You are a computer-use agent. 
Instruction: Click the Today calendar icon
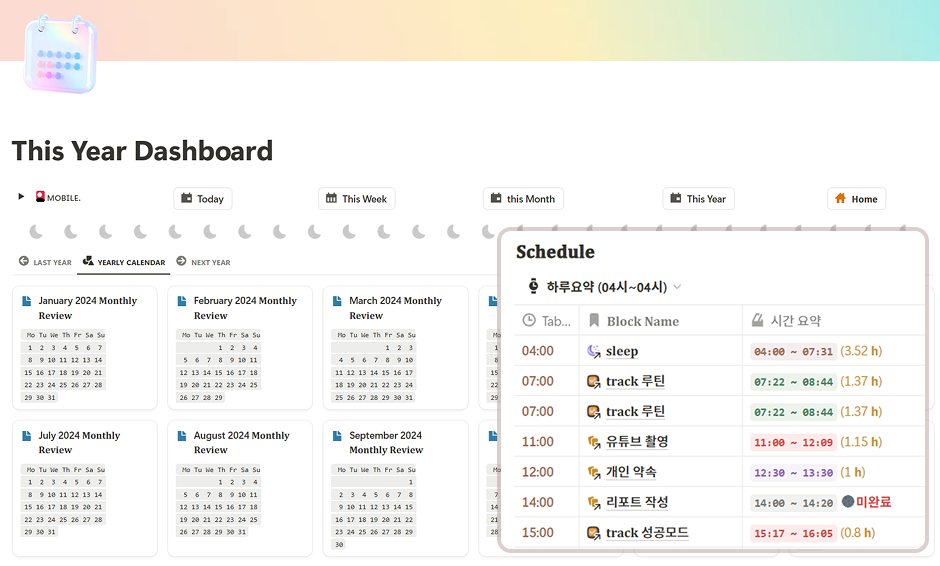(186, 198)
